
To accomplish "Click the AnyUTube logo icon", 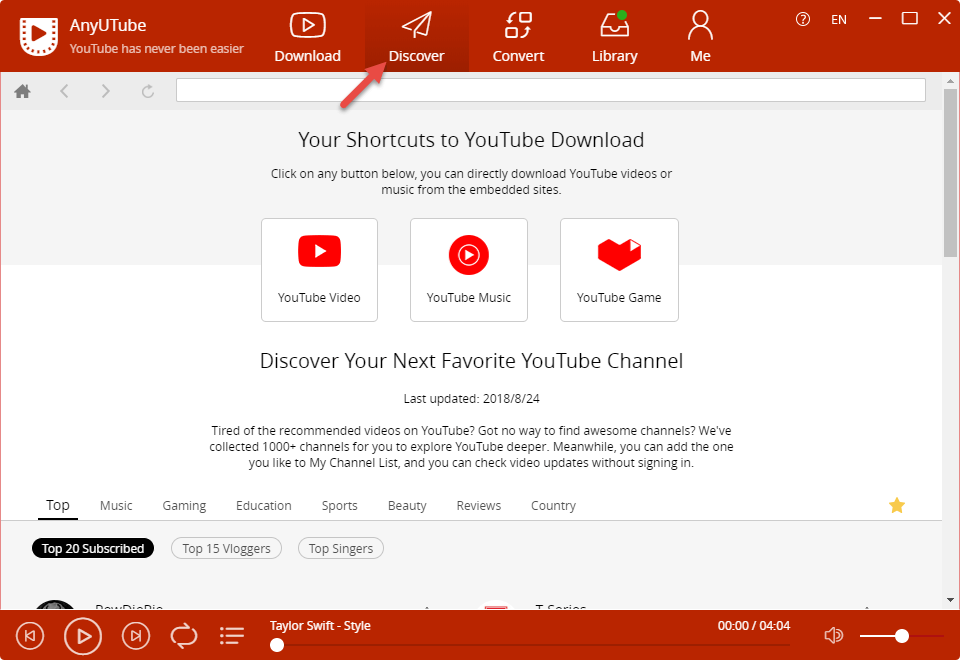I will point(39,36).
